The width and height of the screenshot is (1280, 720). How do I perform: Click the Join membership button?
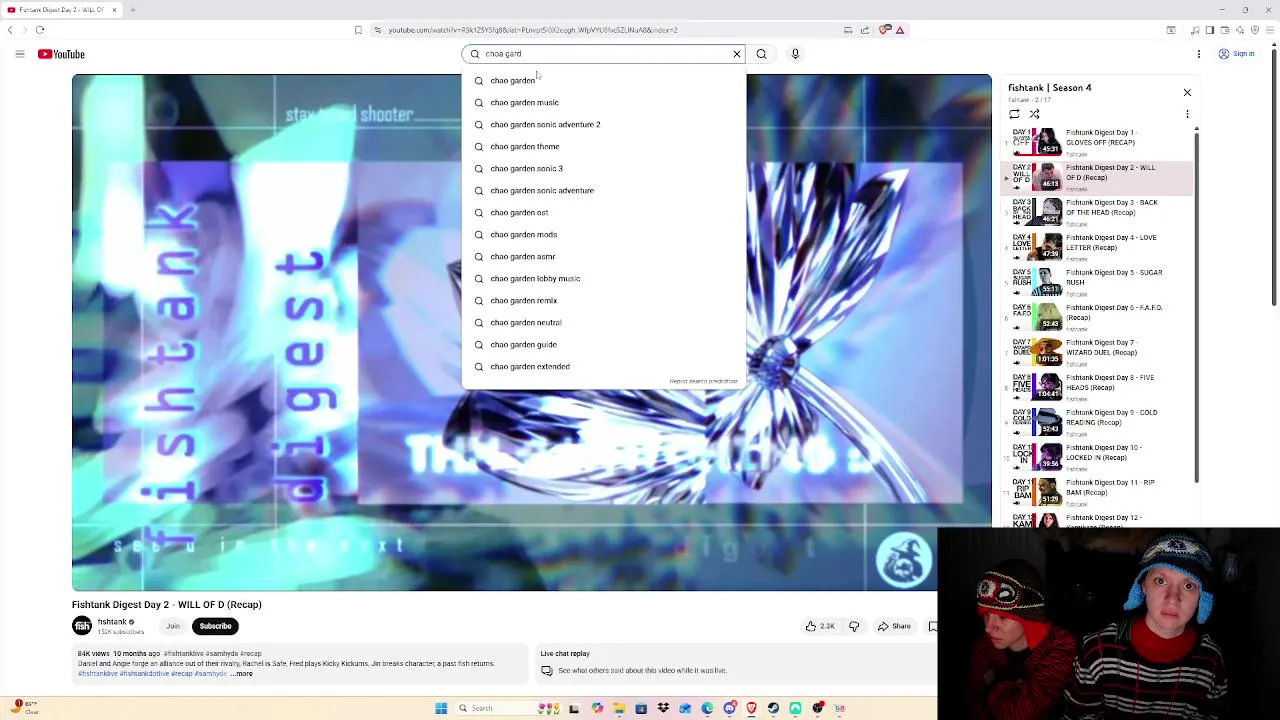click(173, 626)
